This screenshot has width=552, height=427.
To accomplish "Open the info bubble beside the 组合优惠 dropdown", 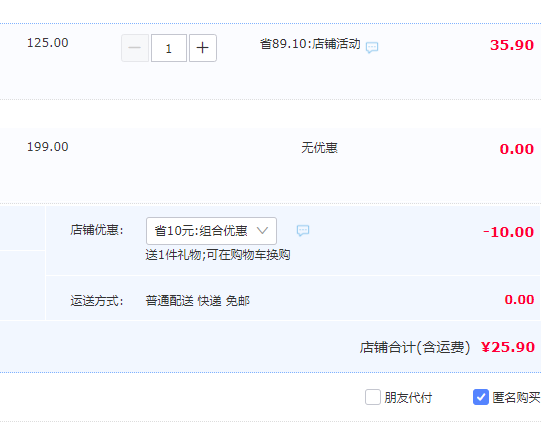I will (x=303, y=231).
